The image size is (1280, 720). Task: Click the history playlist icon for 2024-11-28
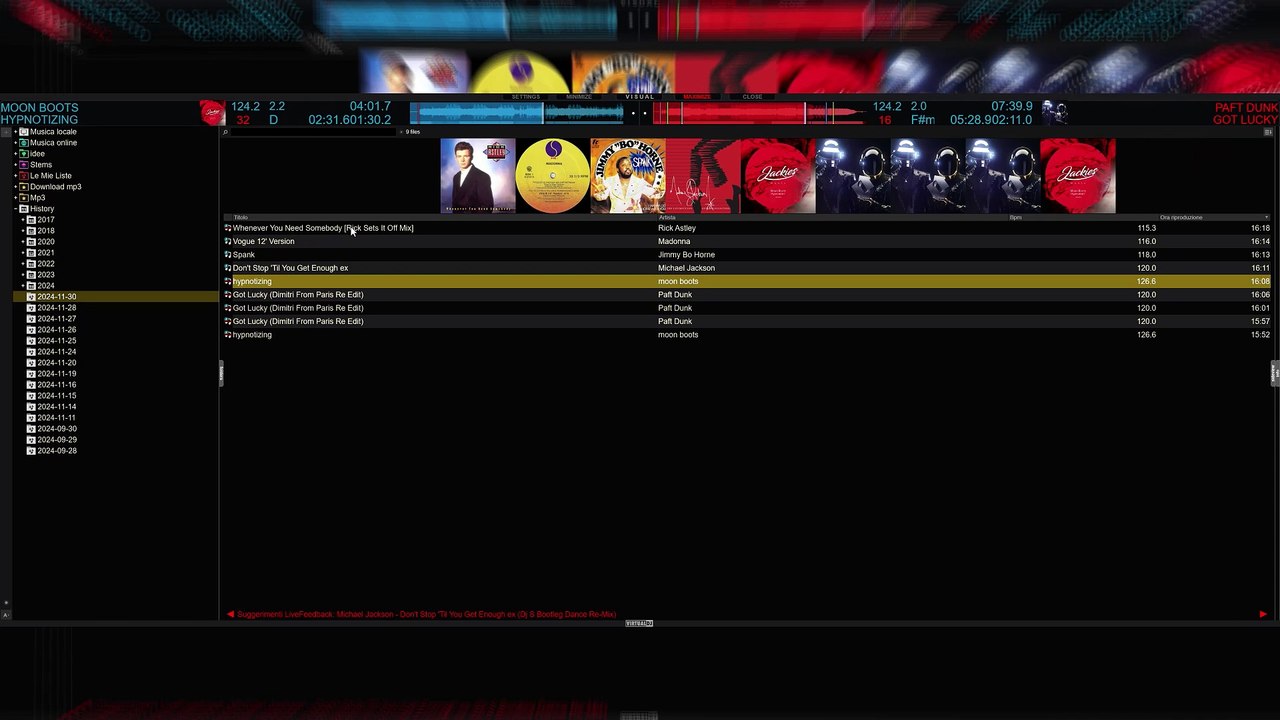coord(32,308)
